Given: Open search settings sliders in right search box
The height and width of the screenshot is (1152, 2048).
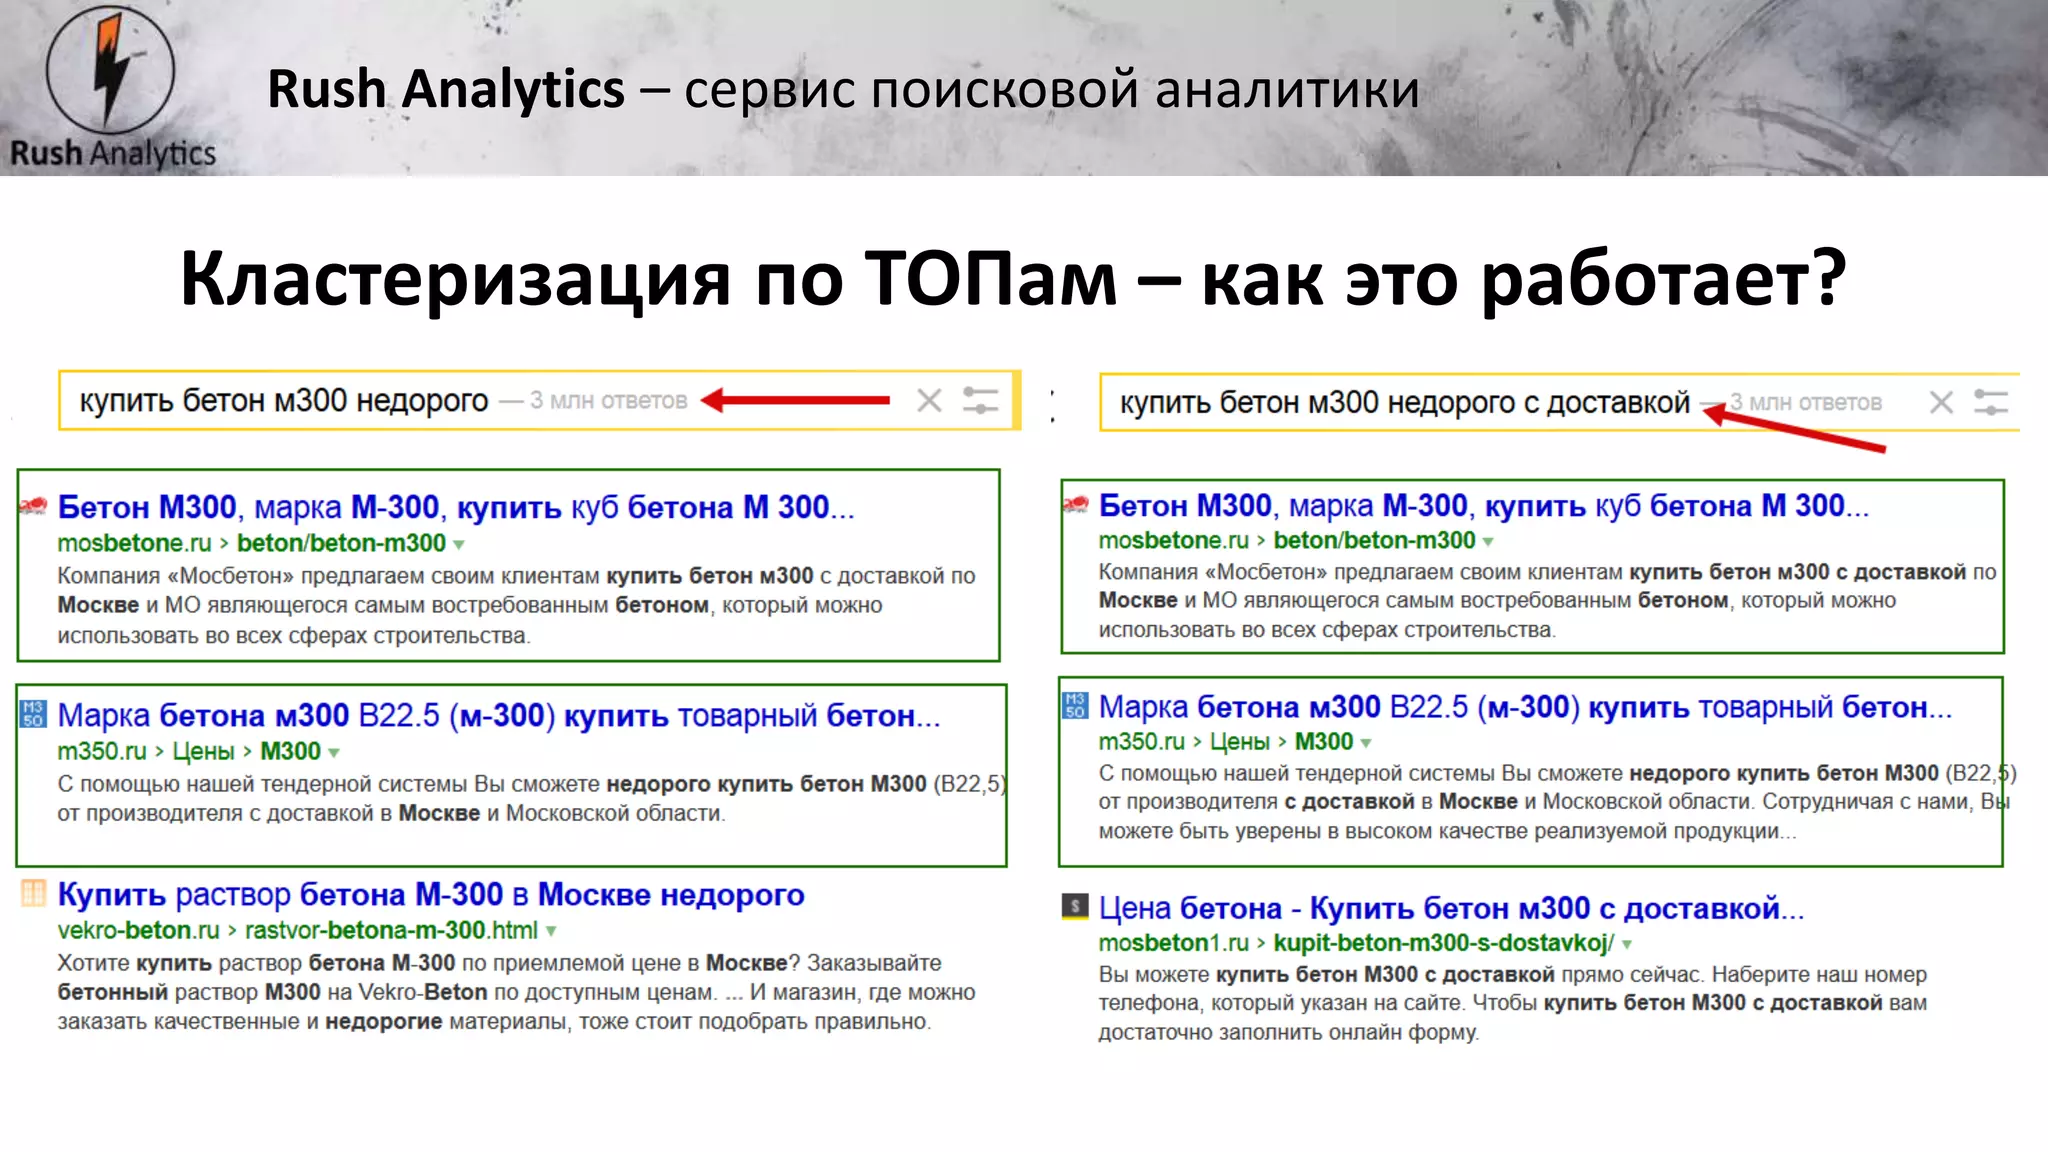Looking at the screenshot, I should point(1990,403).
